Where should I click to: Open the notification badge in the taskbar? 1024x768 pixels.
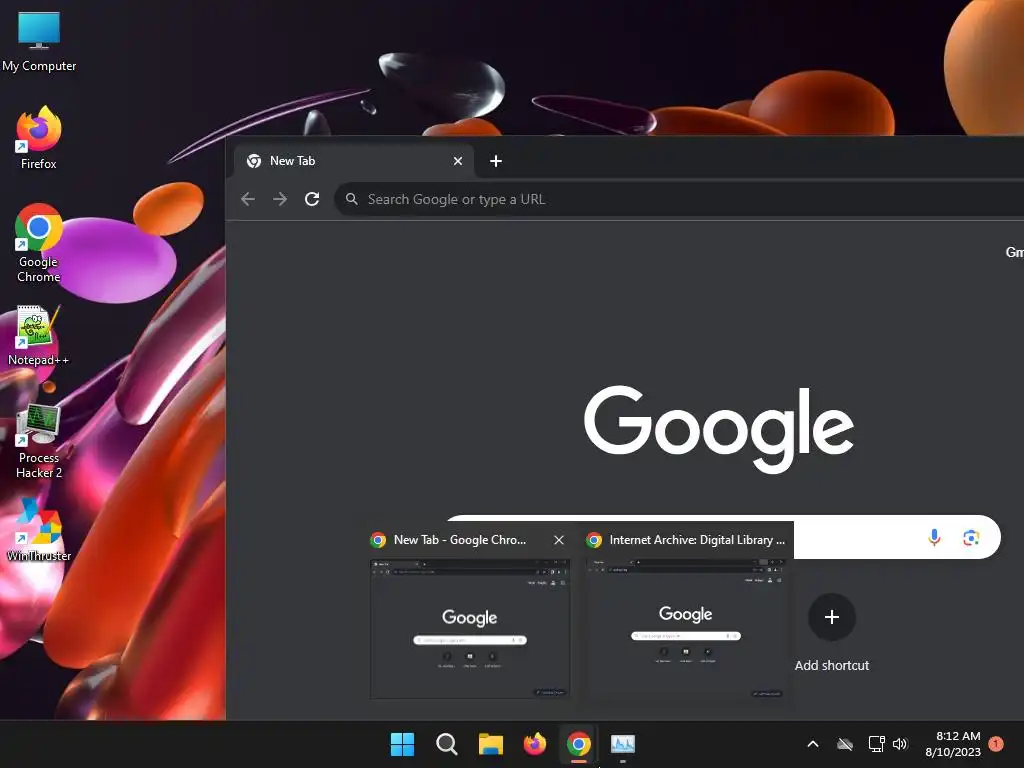pos(996,744)
